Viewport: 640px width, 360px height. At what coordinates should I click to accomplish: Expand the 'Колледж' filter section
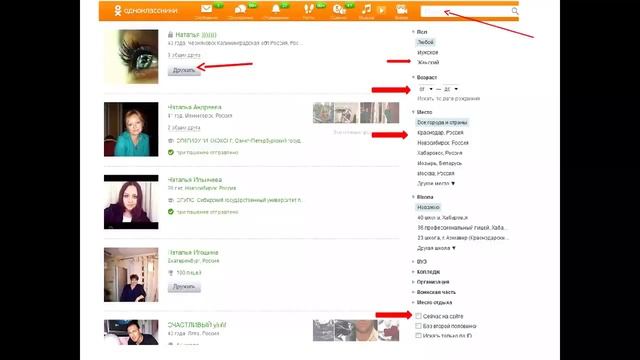tap(426, 272)
